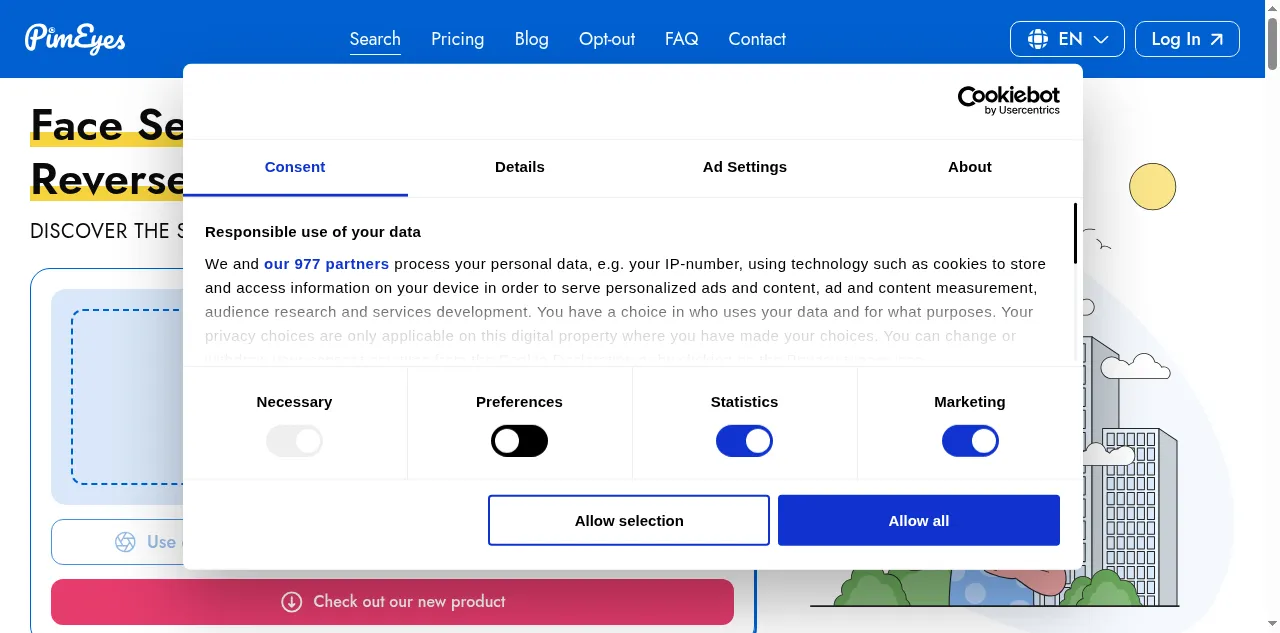
Task: Select the About tab
Action: click(970, 167)
